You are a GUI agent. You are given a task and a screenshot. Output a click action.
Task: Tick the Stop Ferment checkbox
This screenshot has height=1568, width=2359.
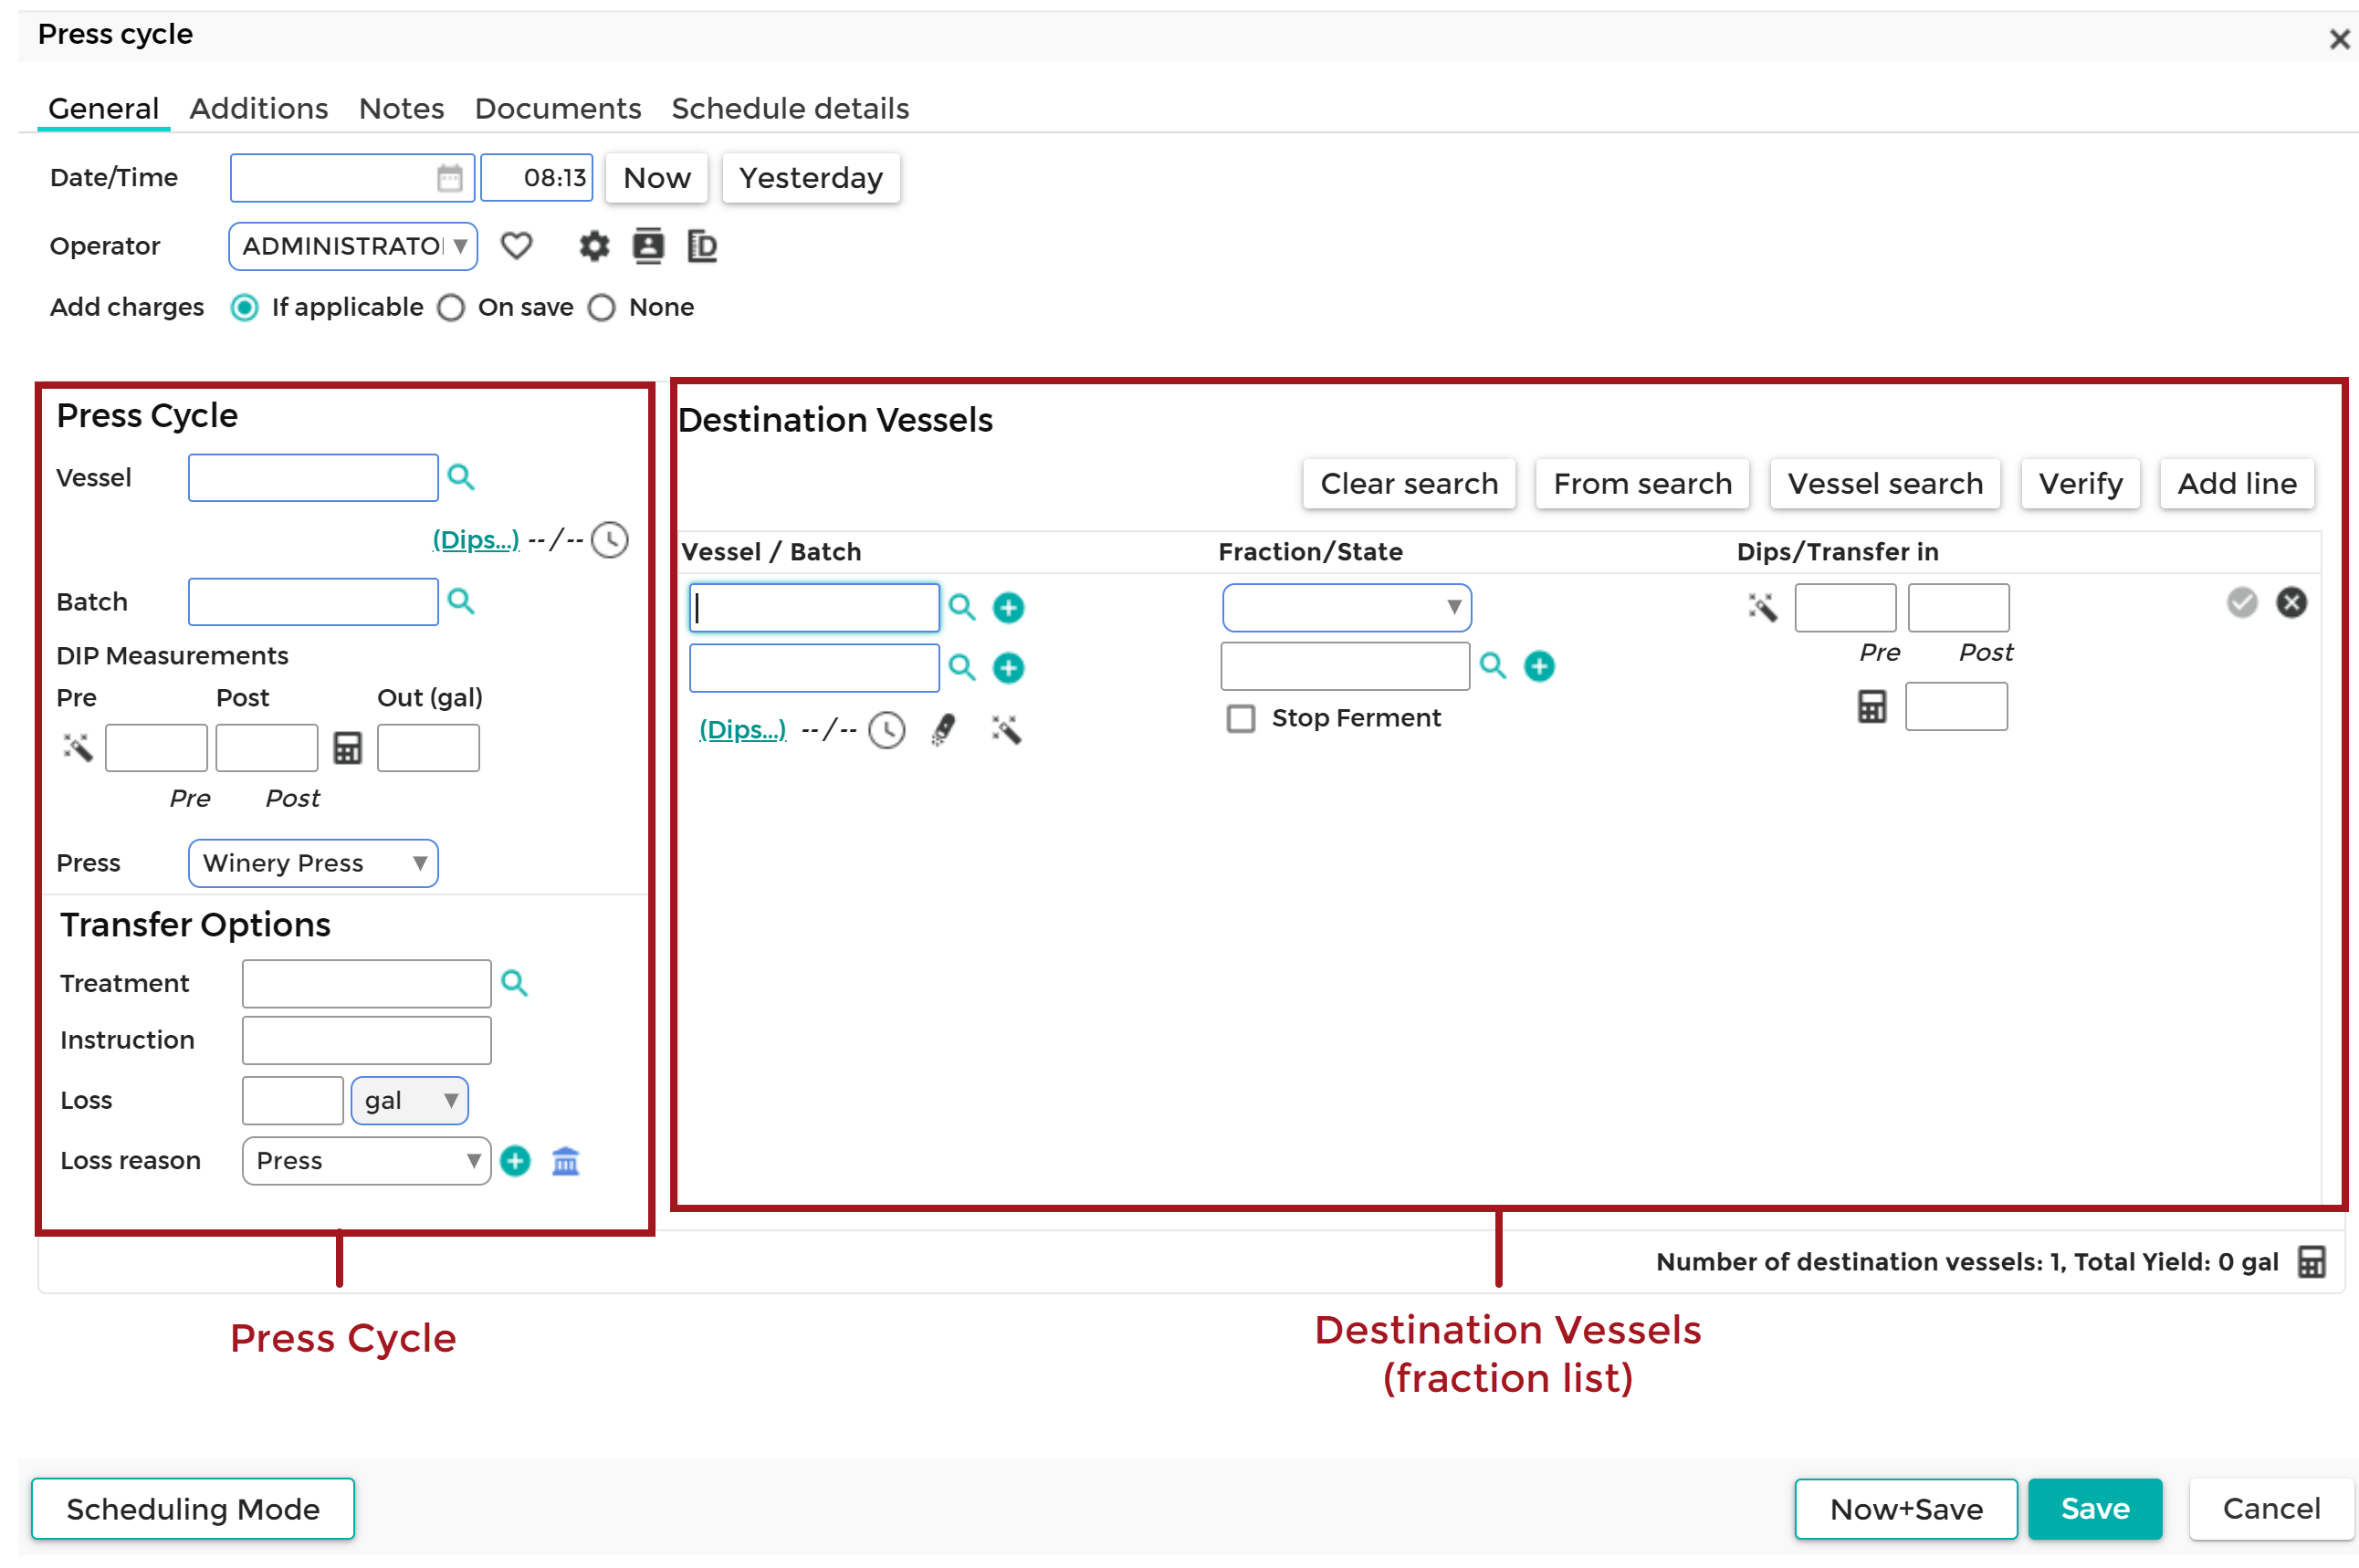1240,719
